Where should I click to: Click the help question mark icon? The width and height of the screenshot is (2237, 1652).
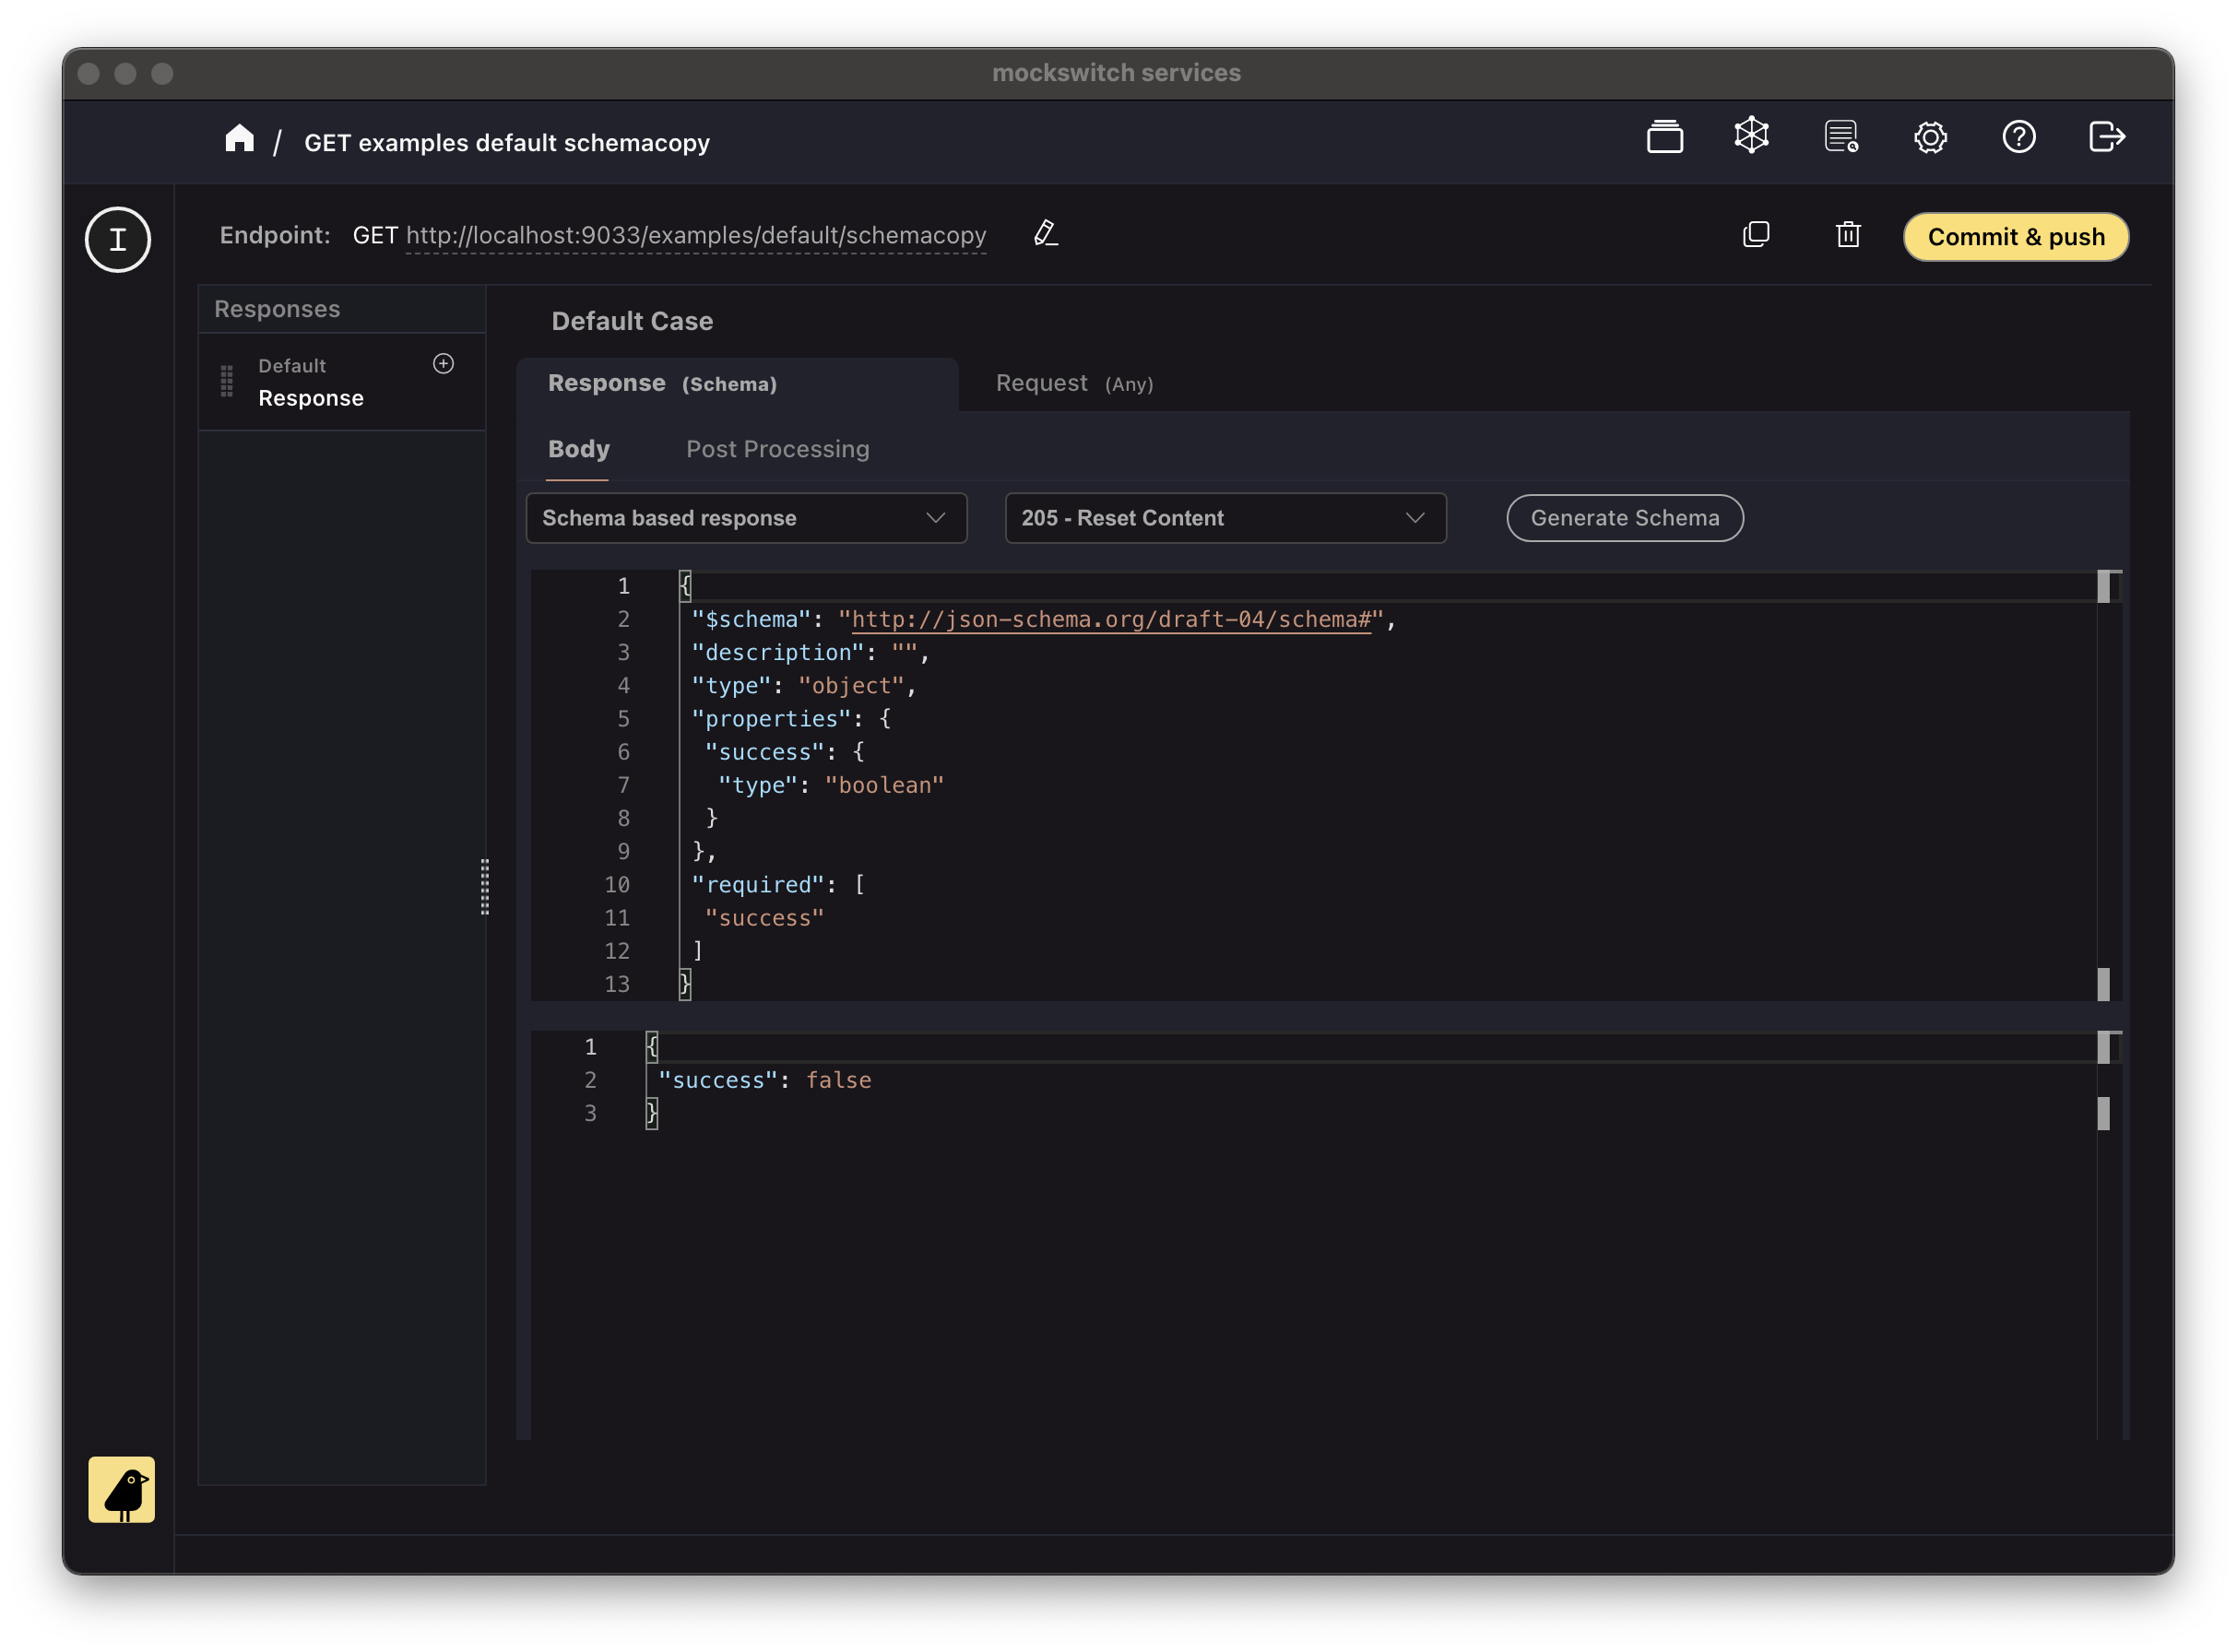click(x=2018, y=137)
